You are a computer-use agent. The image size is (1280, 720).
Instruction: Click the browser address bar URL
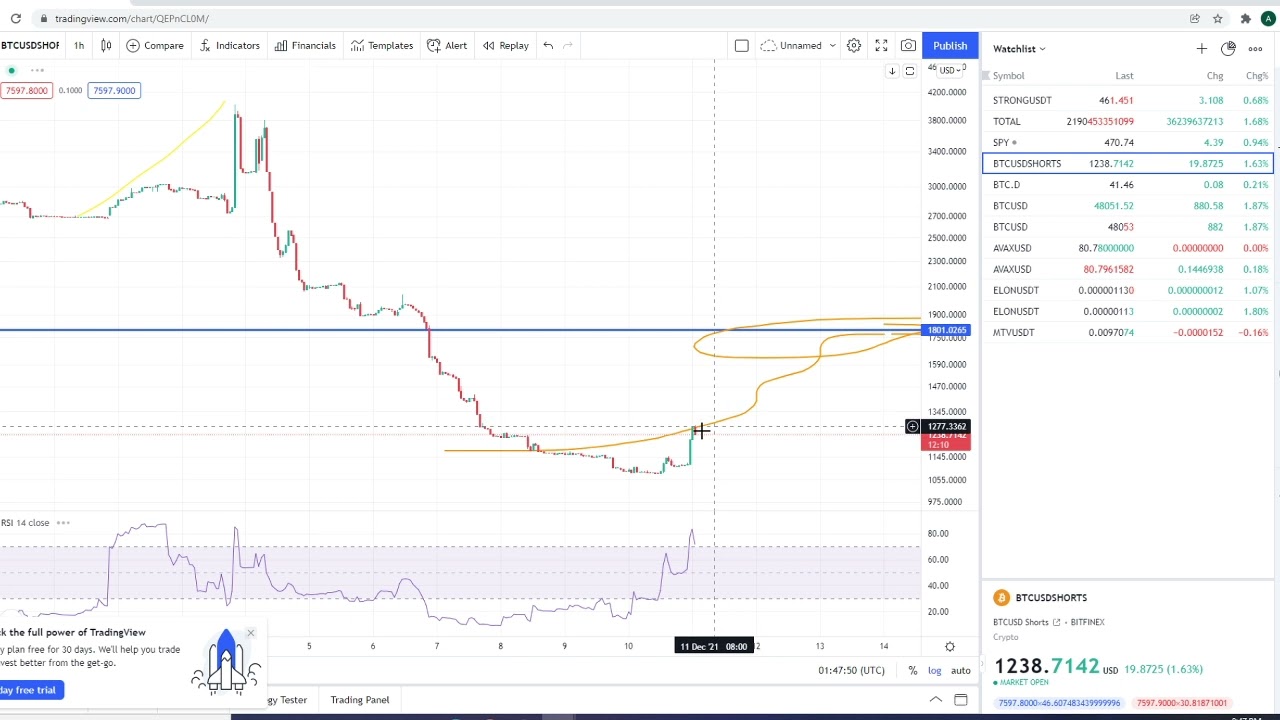tap(132, 18)
